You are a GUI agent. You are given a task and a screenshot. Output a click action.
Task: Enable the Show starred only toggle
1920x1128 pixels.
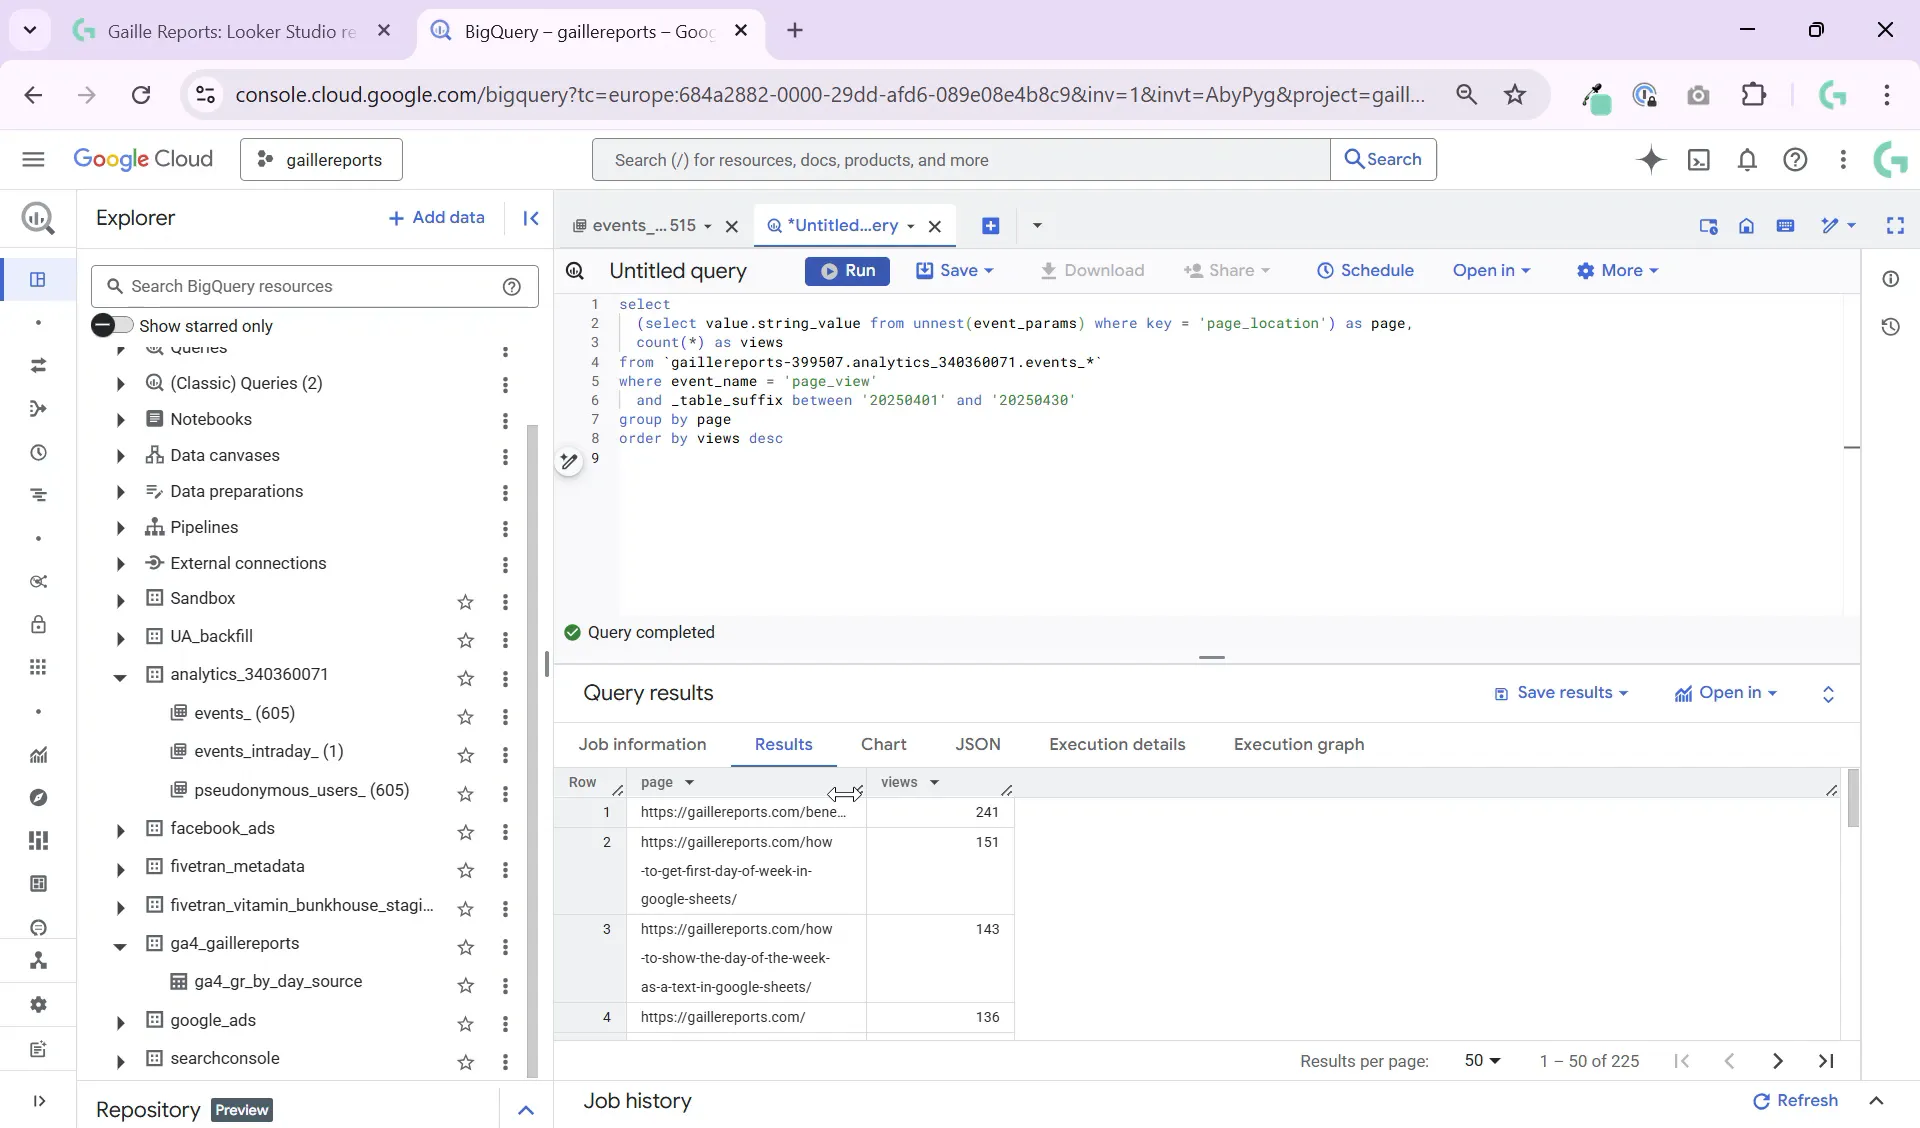pyautogui.click(x=112, y=325)
